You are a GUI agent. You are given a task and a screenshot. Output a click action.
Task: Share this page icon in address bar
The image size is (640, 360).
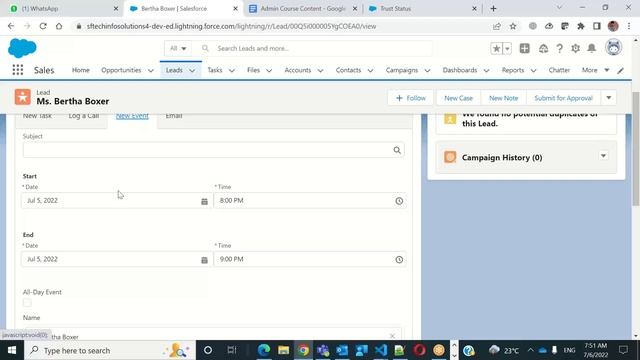click(x=496, y=26)
